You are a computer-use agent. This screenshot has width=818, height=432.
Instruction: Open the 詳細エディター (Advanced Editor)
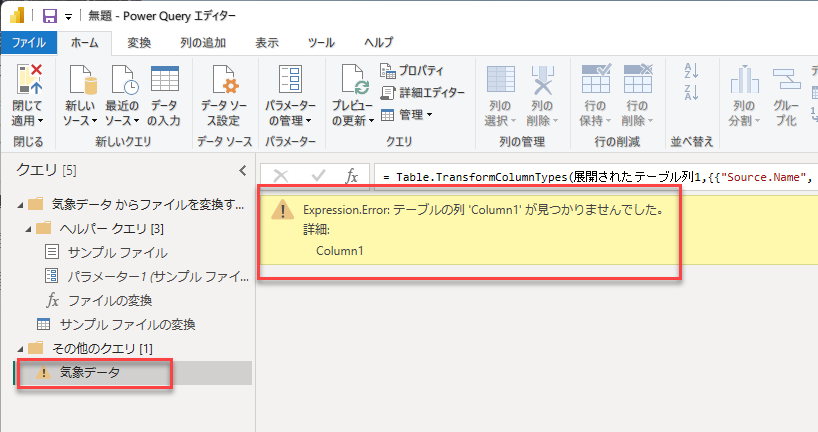(x=422, y=93)
